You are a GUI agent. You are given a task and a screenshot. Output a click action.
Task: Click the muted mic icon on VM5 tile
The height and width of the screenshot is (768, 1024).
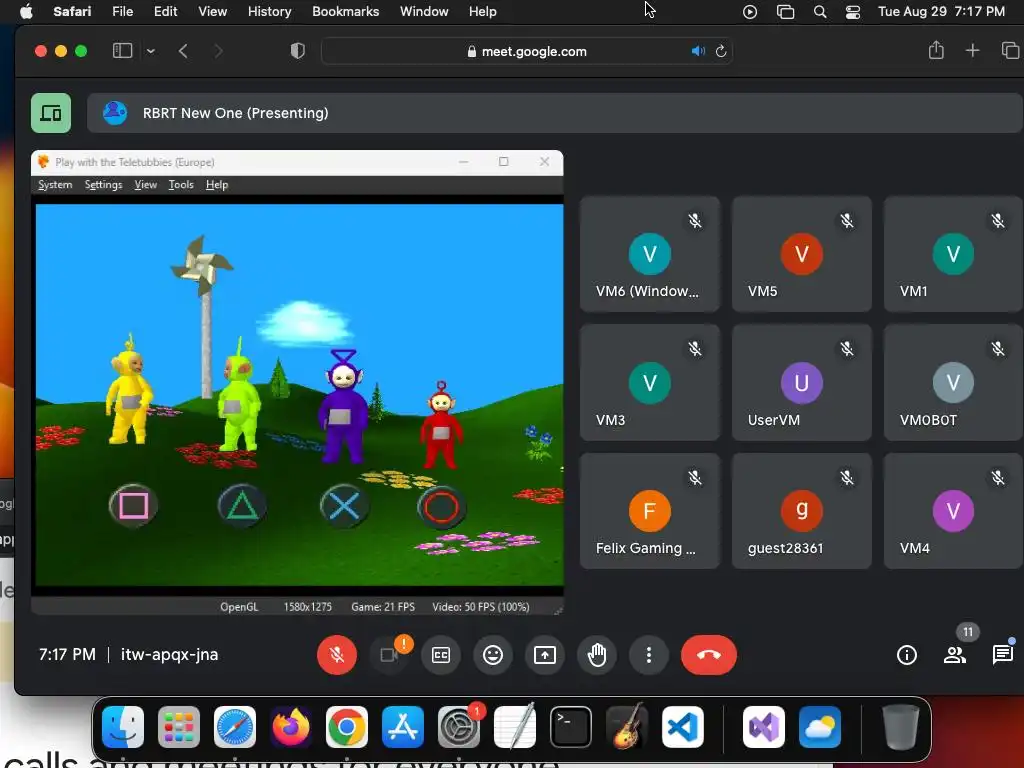pos(847,221)
